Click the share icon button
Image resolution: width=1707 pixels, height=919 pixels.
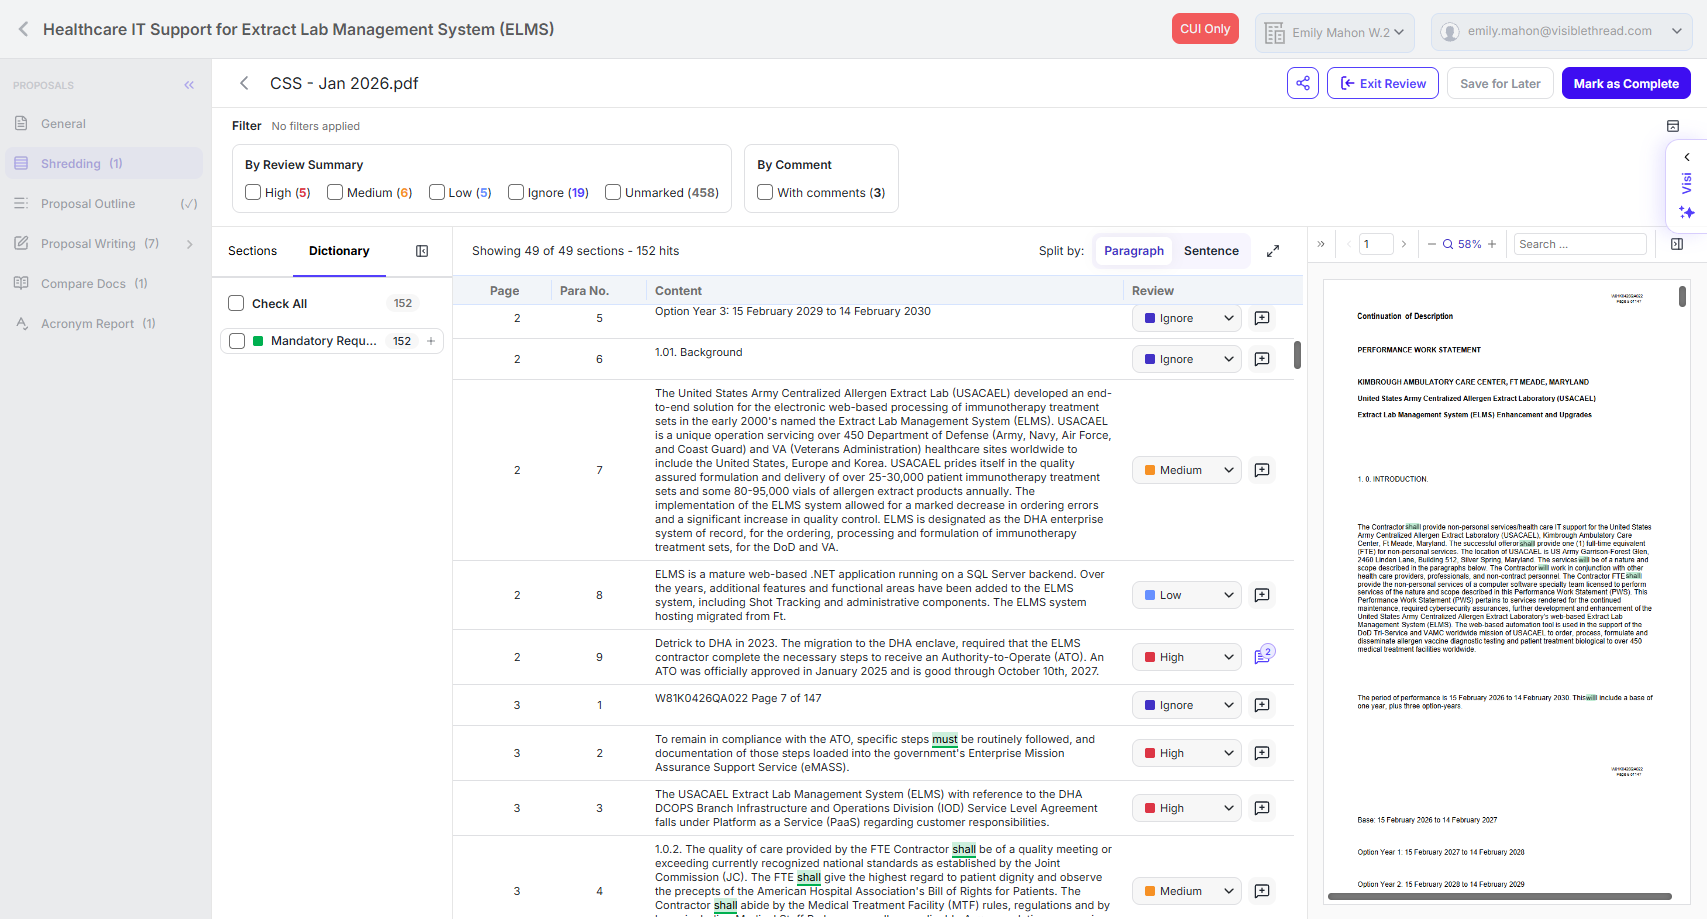coord(1303,83)
